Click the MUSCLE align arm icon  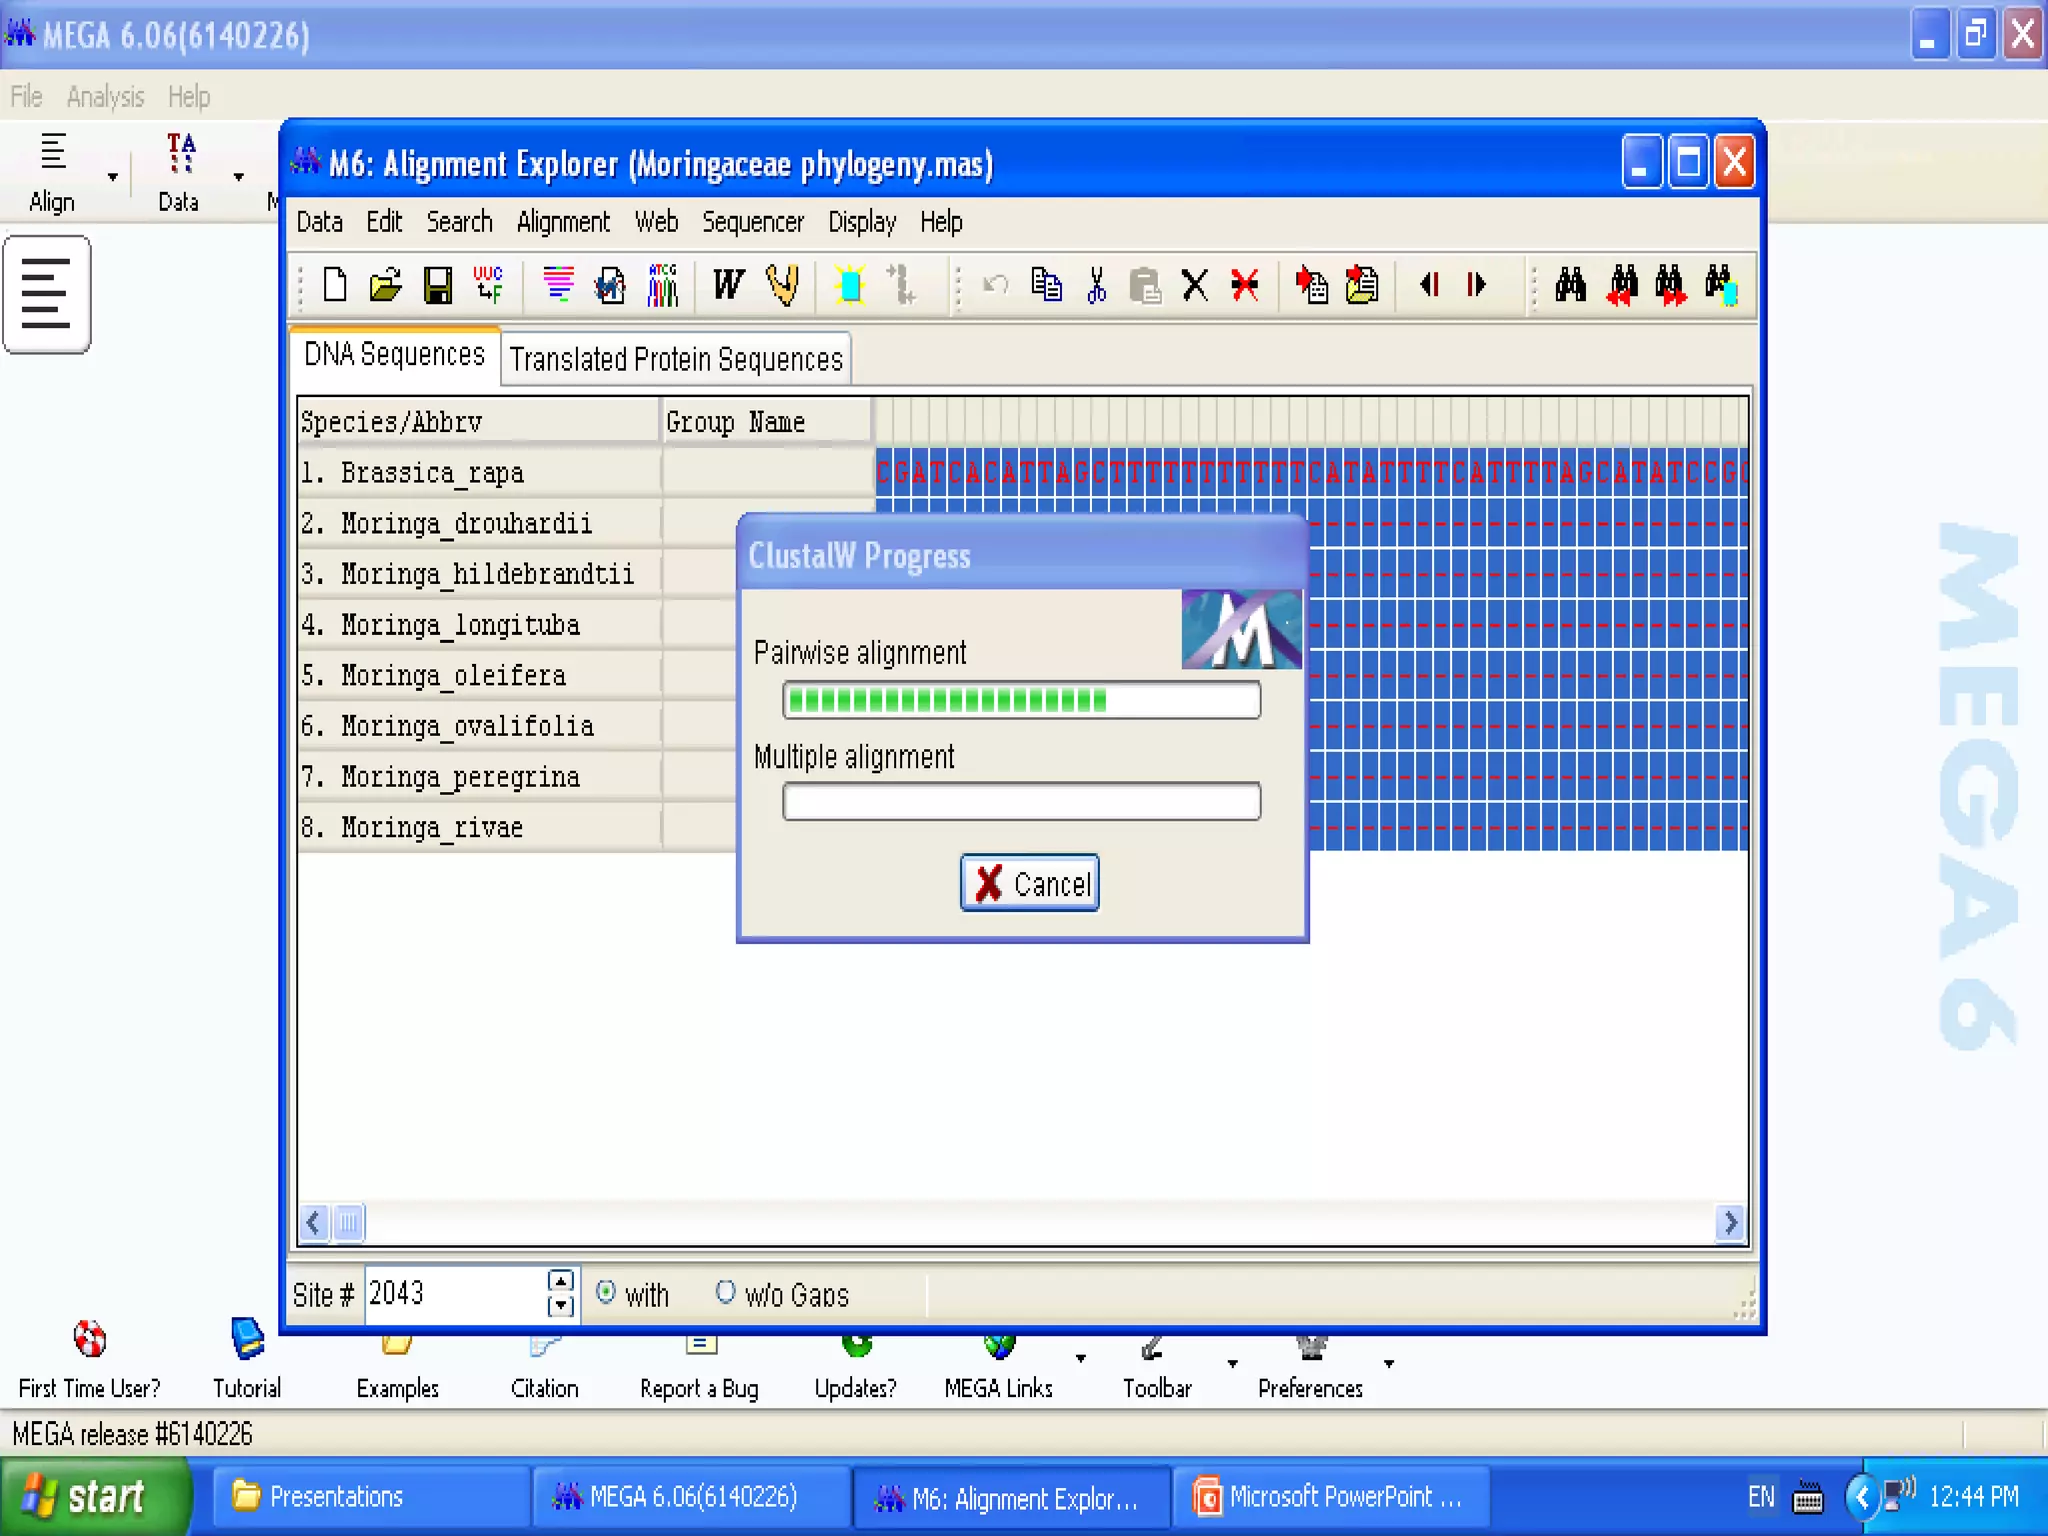pyautogui.click(x=782, y=285)
